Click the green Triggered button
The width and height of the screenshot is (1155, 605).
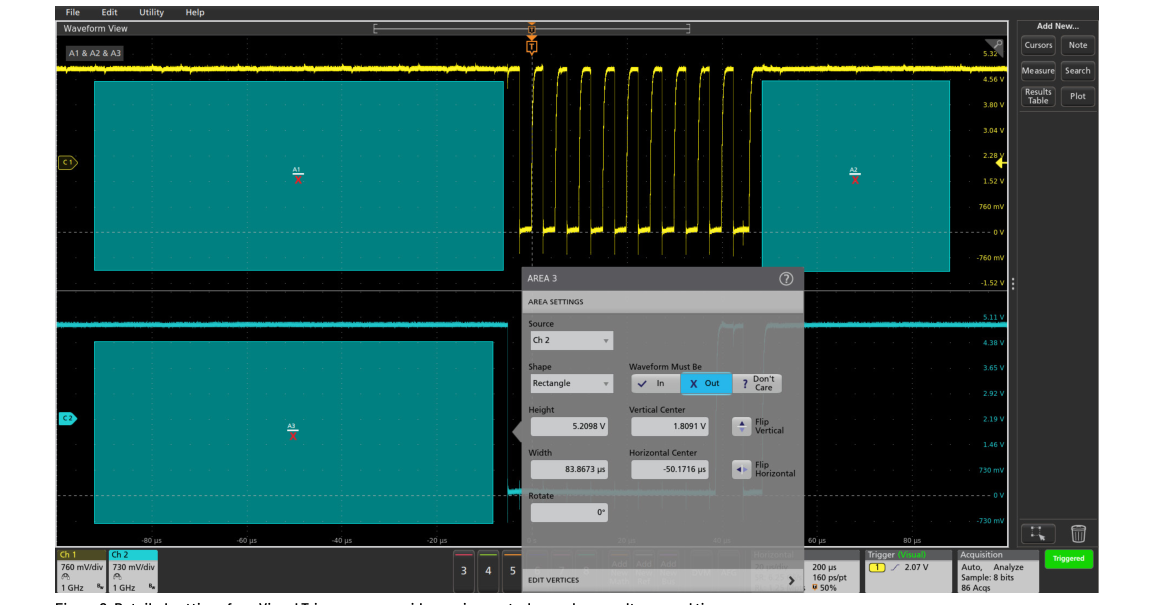click(1068, 559)
